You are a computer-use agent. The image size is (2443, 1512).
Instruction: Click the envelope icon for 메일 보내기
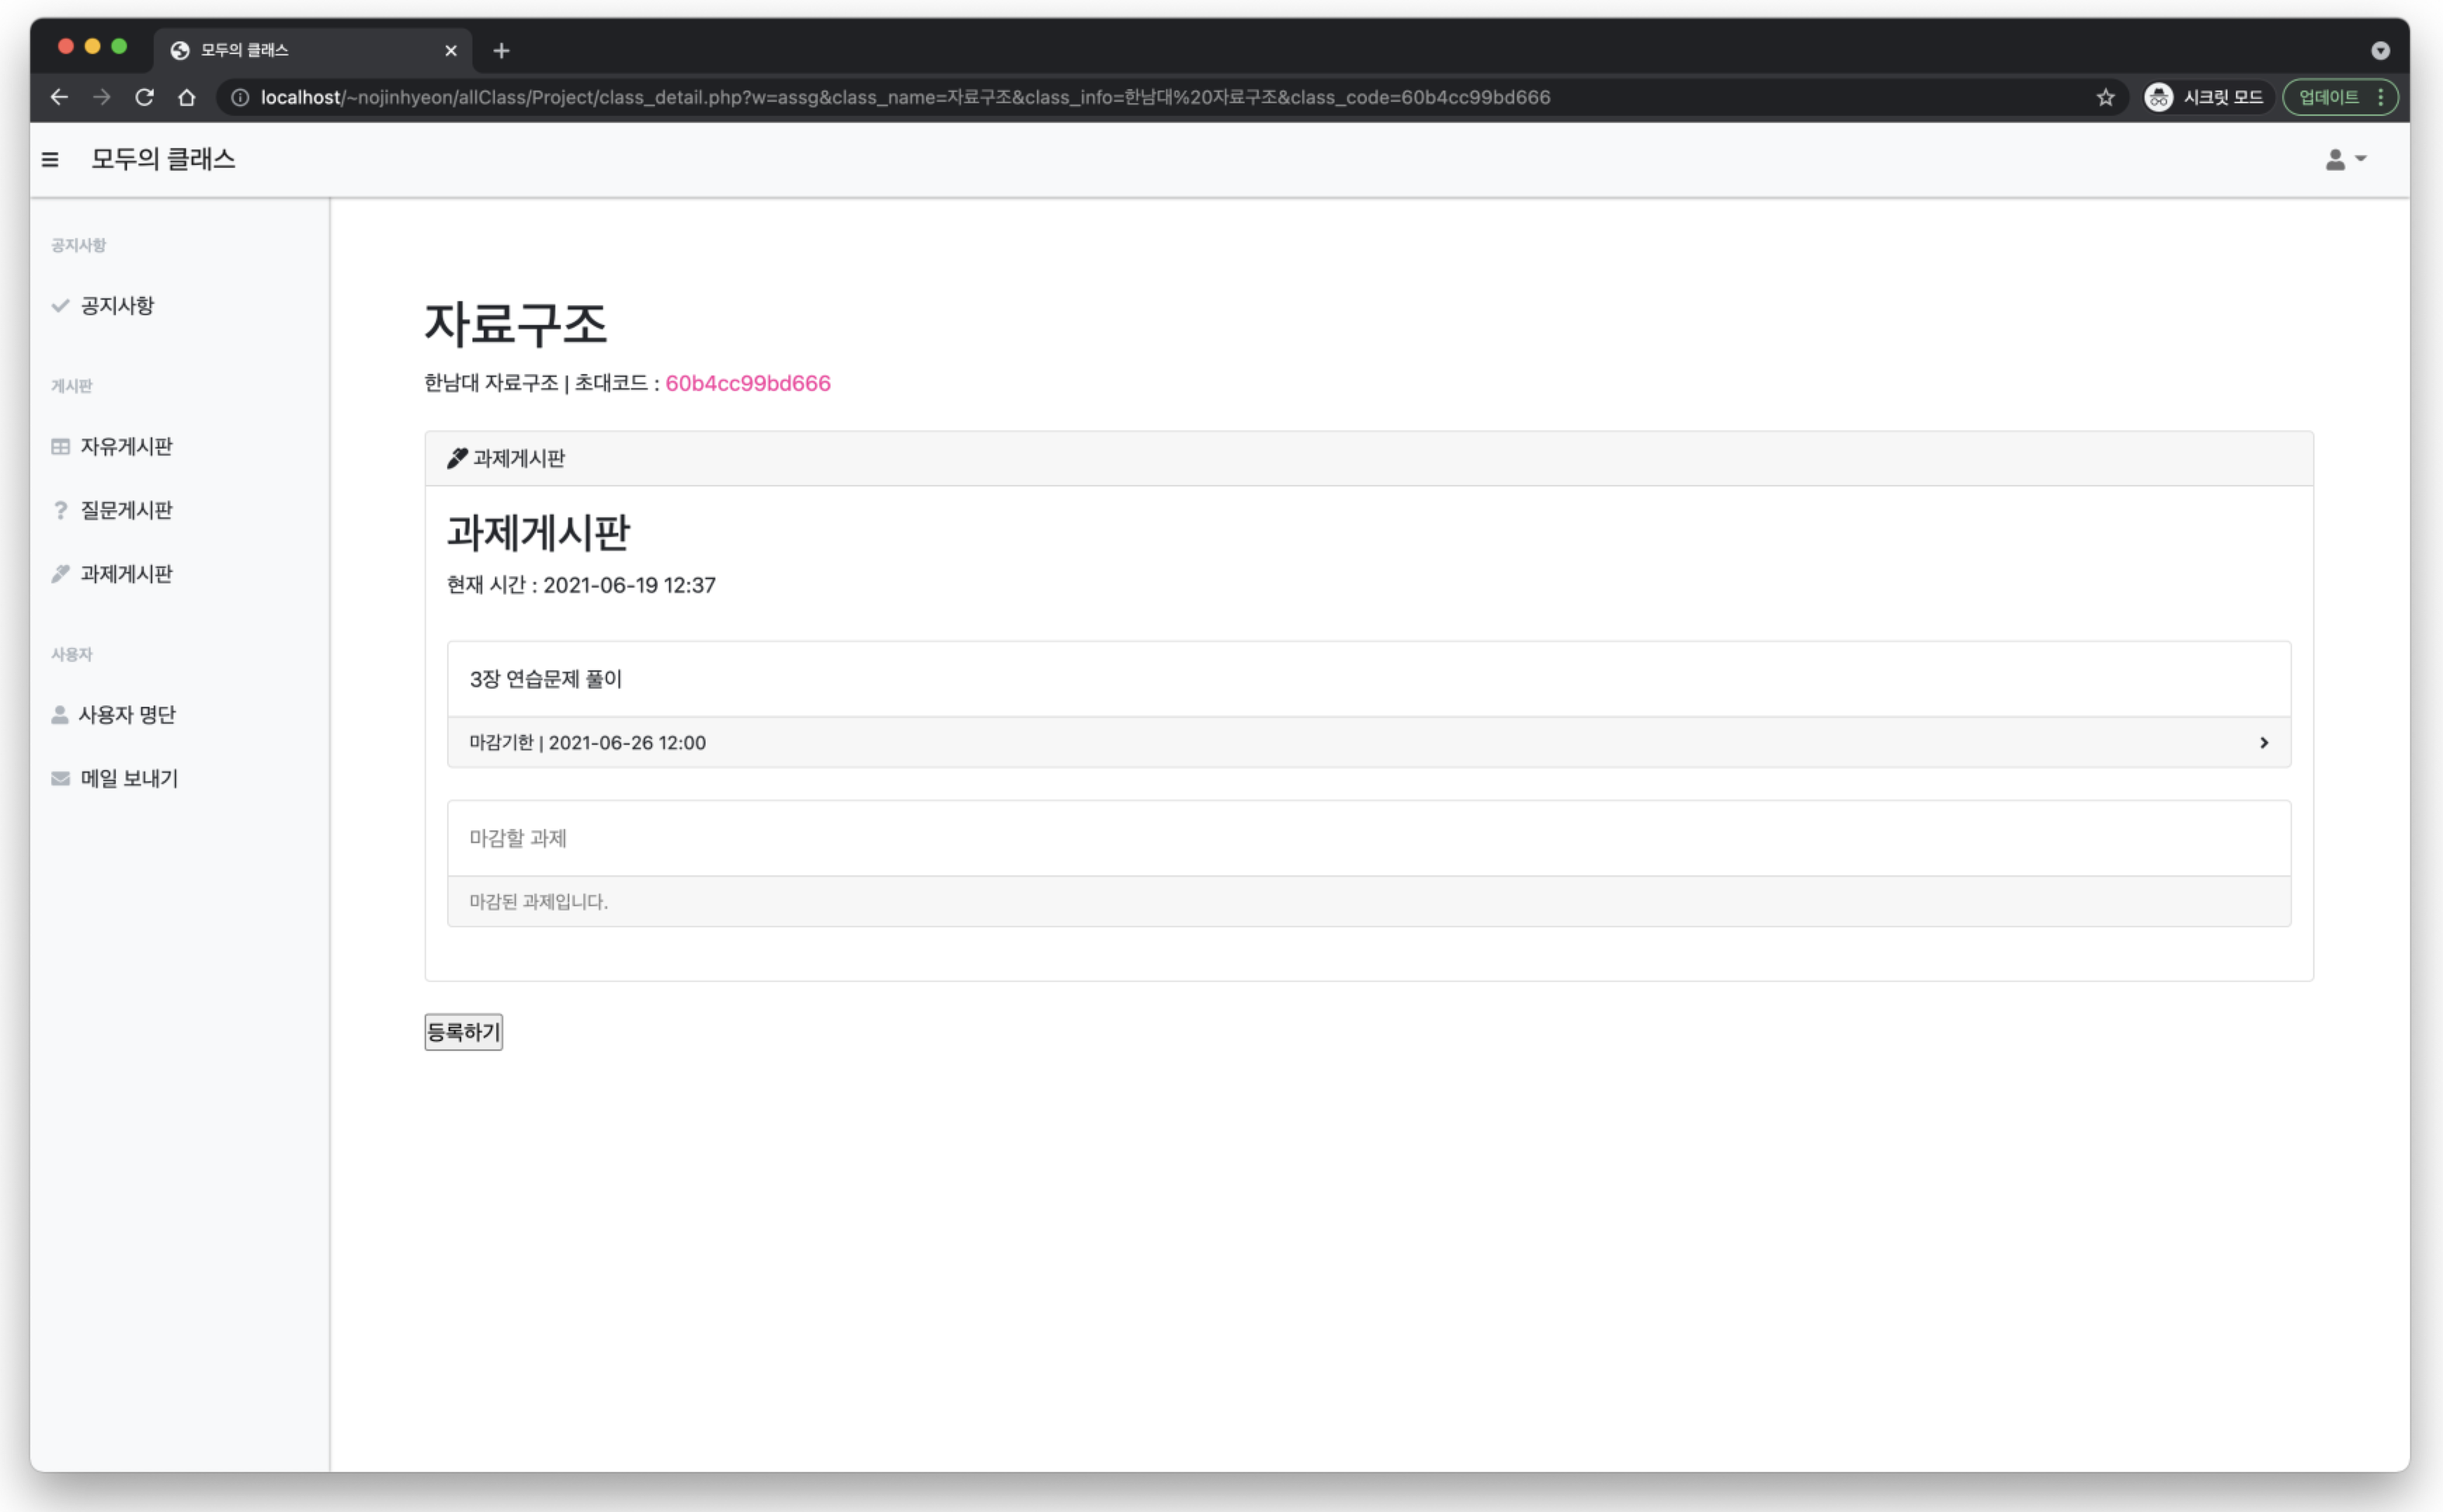(x=61, y=778)
